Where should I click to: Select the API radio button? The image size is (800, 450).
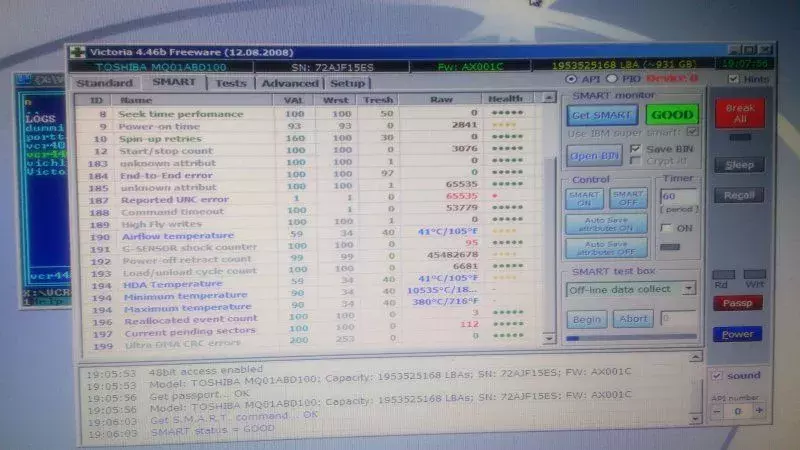click(x=571, y=79)
